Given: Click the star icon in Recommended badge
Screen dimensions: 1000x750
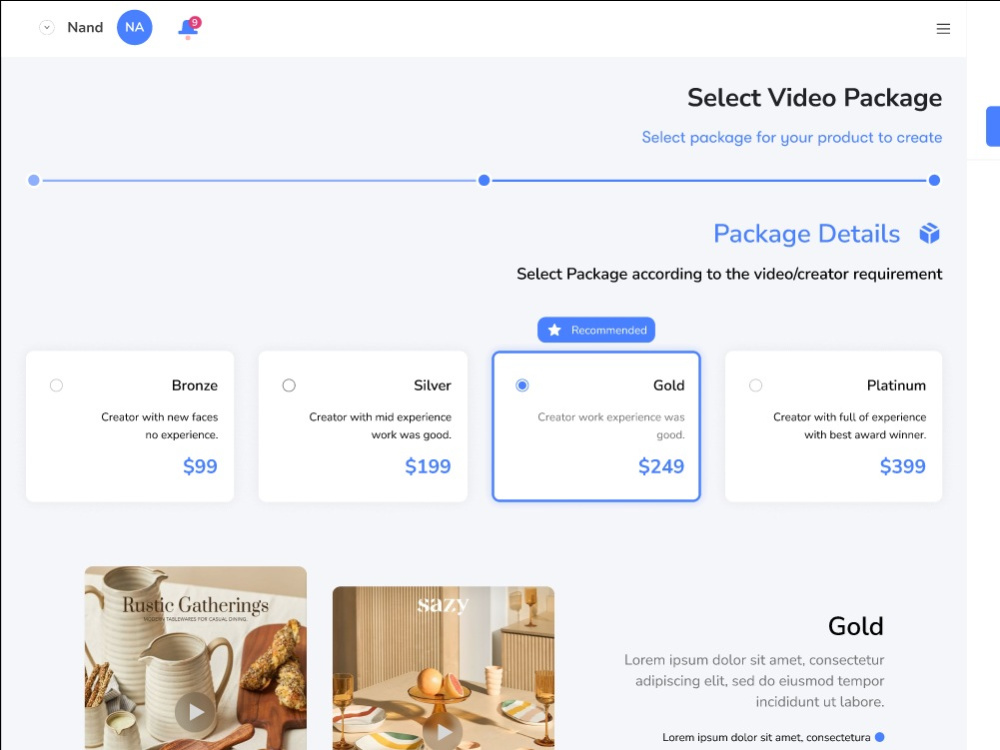Looking at the screenshot, I should [554, 330].
